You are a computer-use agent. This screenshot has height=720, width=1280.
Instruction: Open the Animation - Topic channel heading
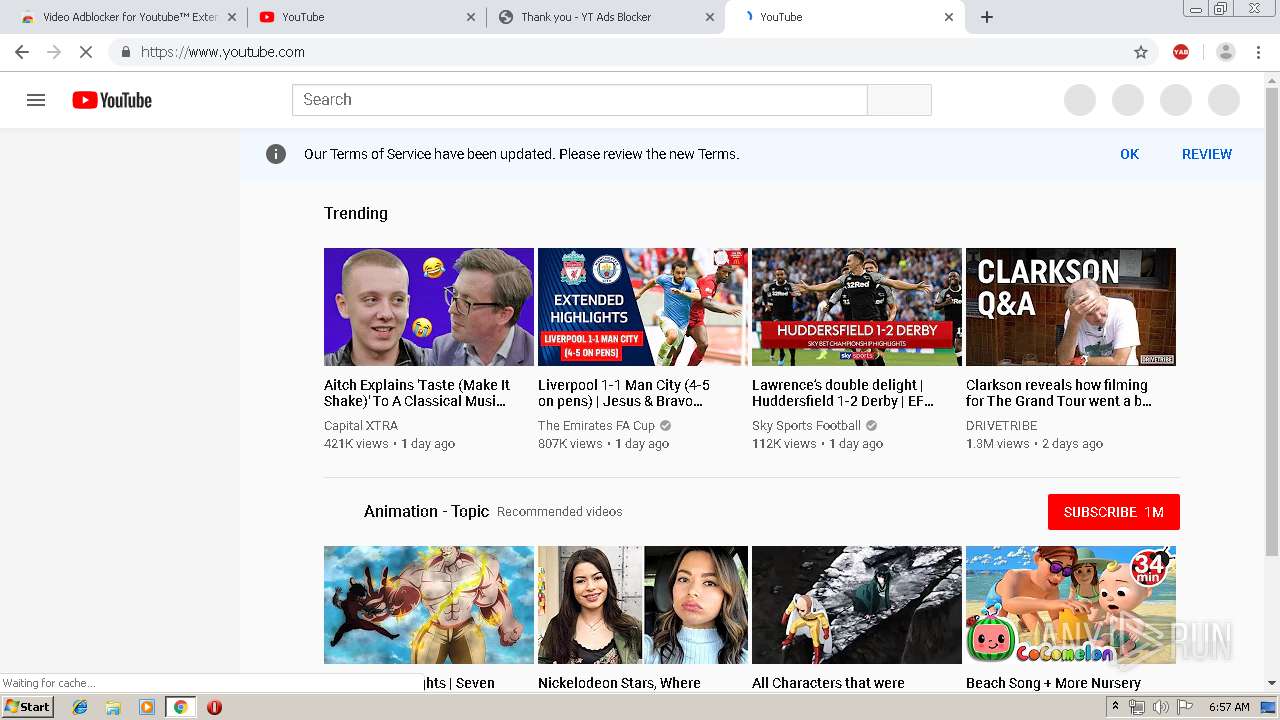[x=426, y=511]
